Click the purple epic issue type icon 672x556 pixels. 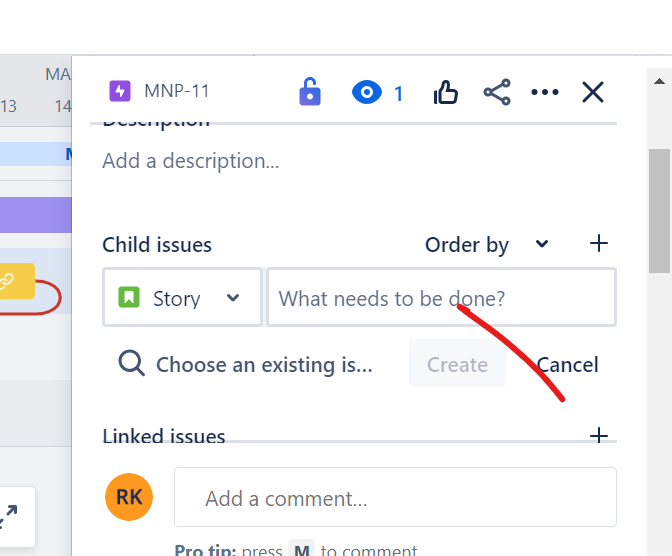pyautogui.click(x=120, y=91)
